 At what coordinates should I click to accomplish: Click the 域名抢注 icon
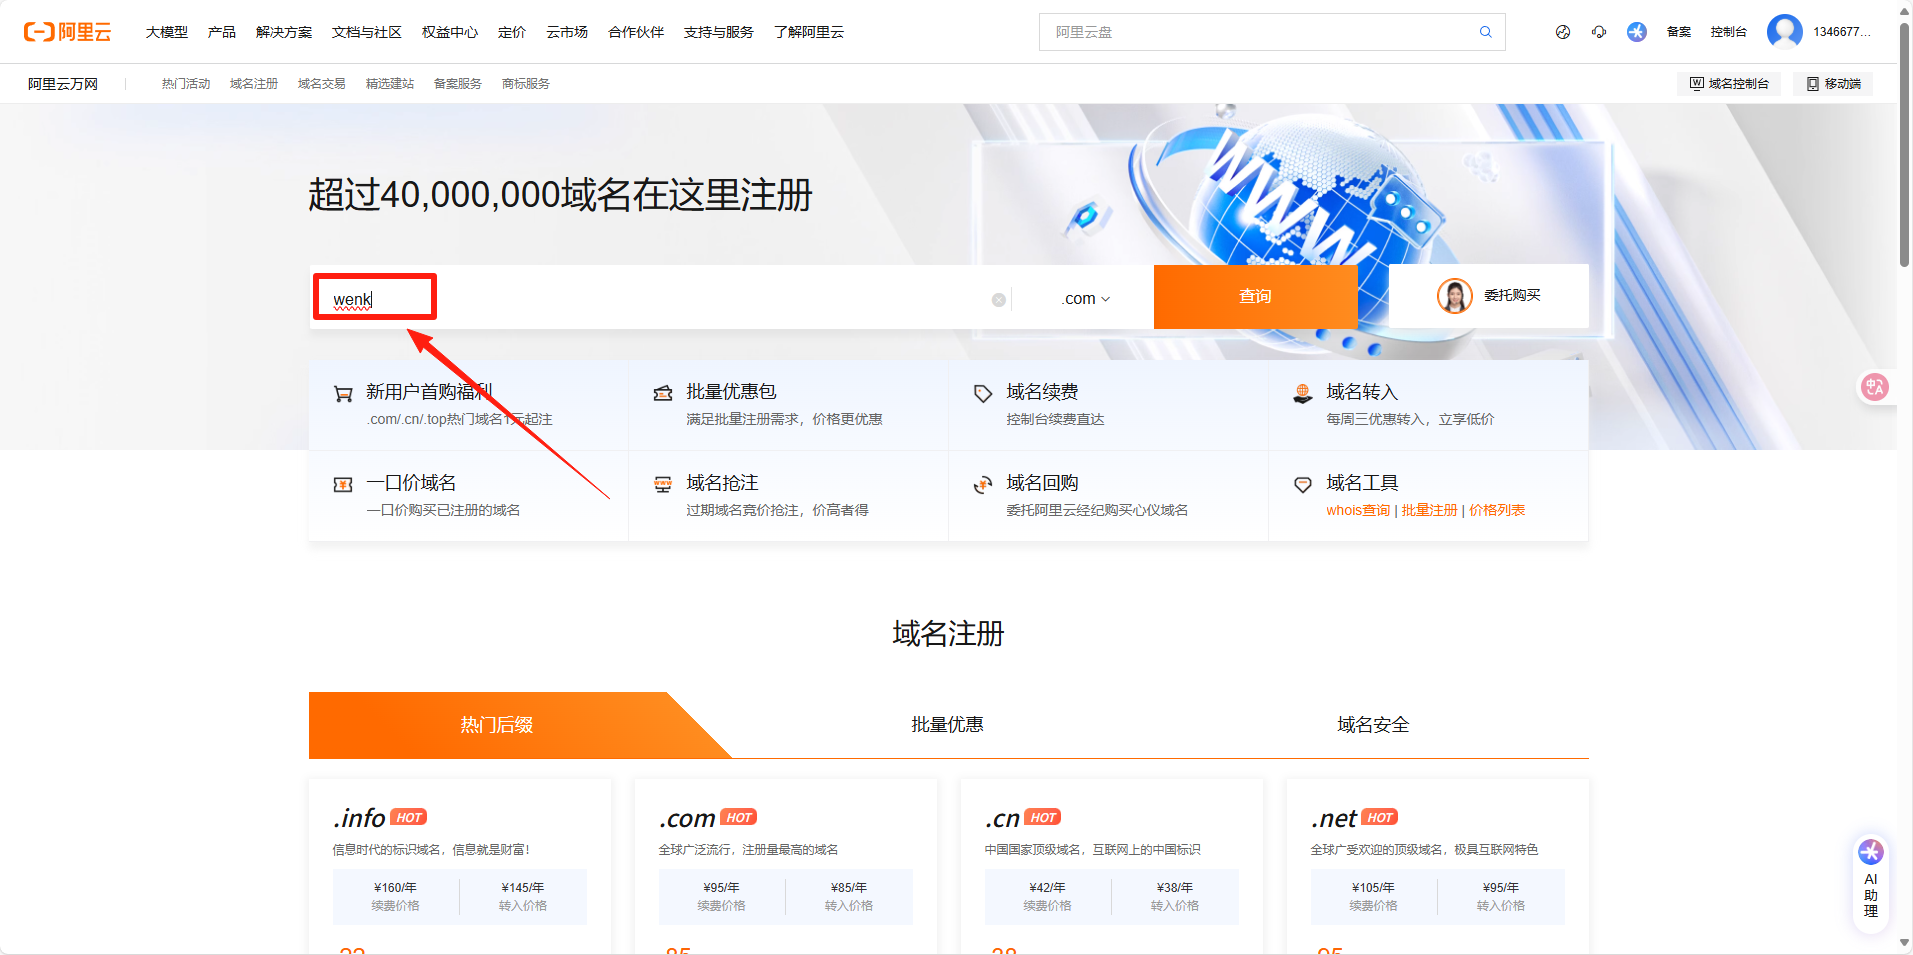click(663, 484)
